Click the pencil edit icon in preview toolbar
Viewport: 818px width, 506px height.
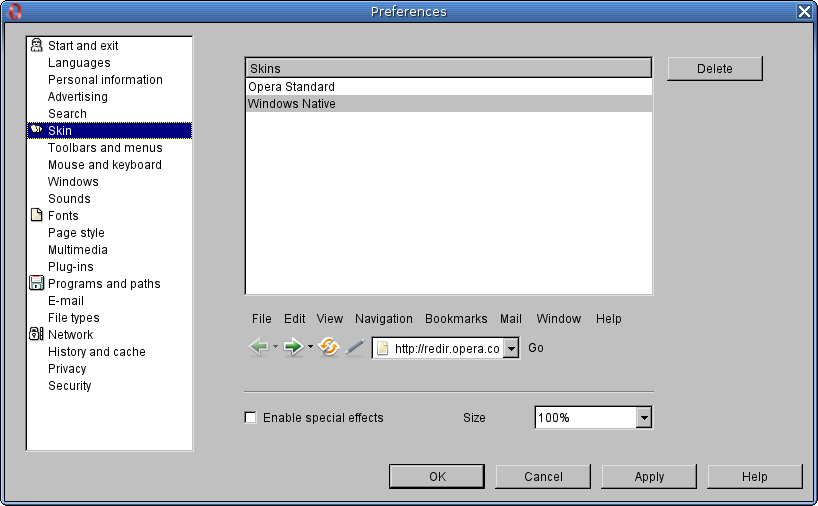coord(354,348)
